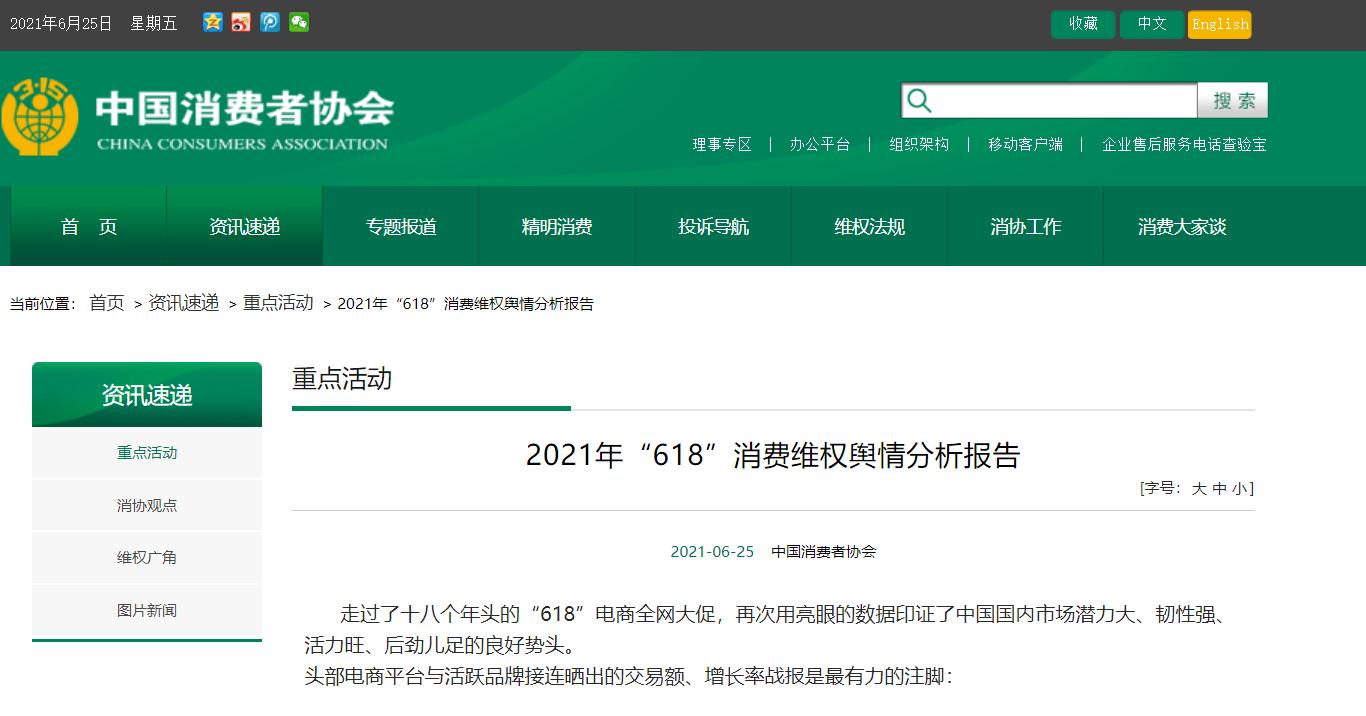Viewport: 1366px width, 716px height.
Task: Click the Tencent Weibo share icon
Action: coord(270,22)
